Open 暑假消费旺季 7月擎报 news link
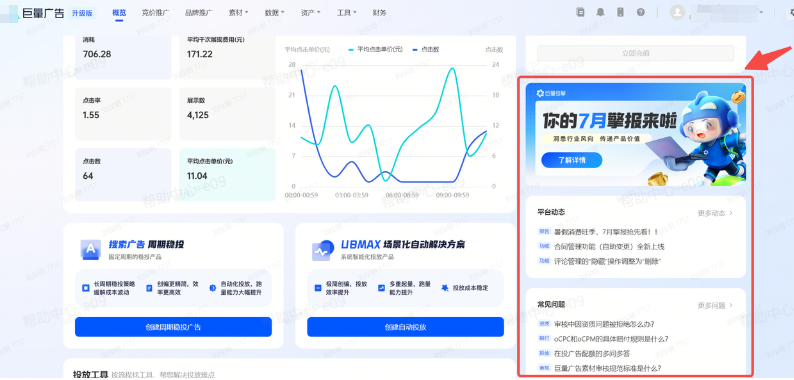This screenshot has height=380, width=794. tap(605, 232)
